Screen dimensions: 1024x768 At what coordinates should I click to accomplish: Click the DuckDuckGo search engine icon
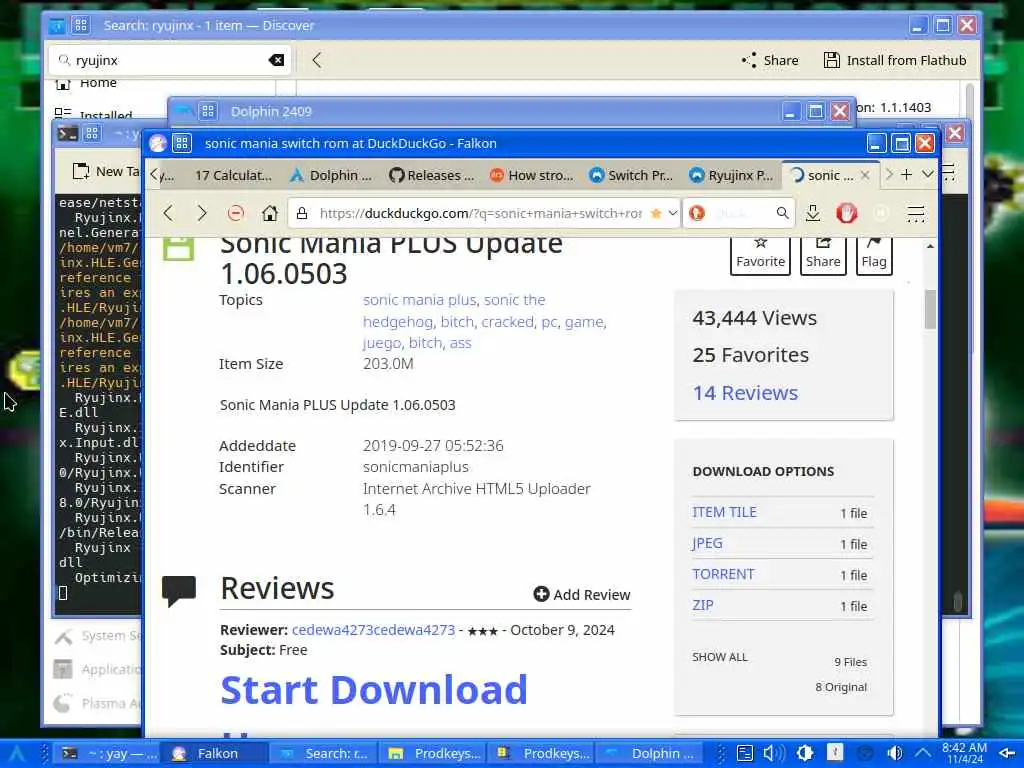pos(697,213)
